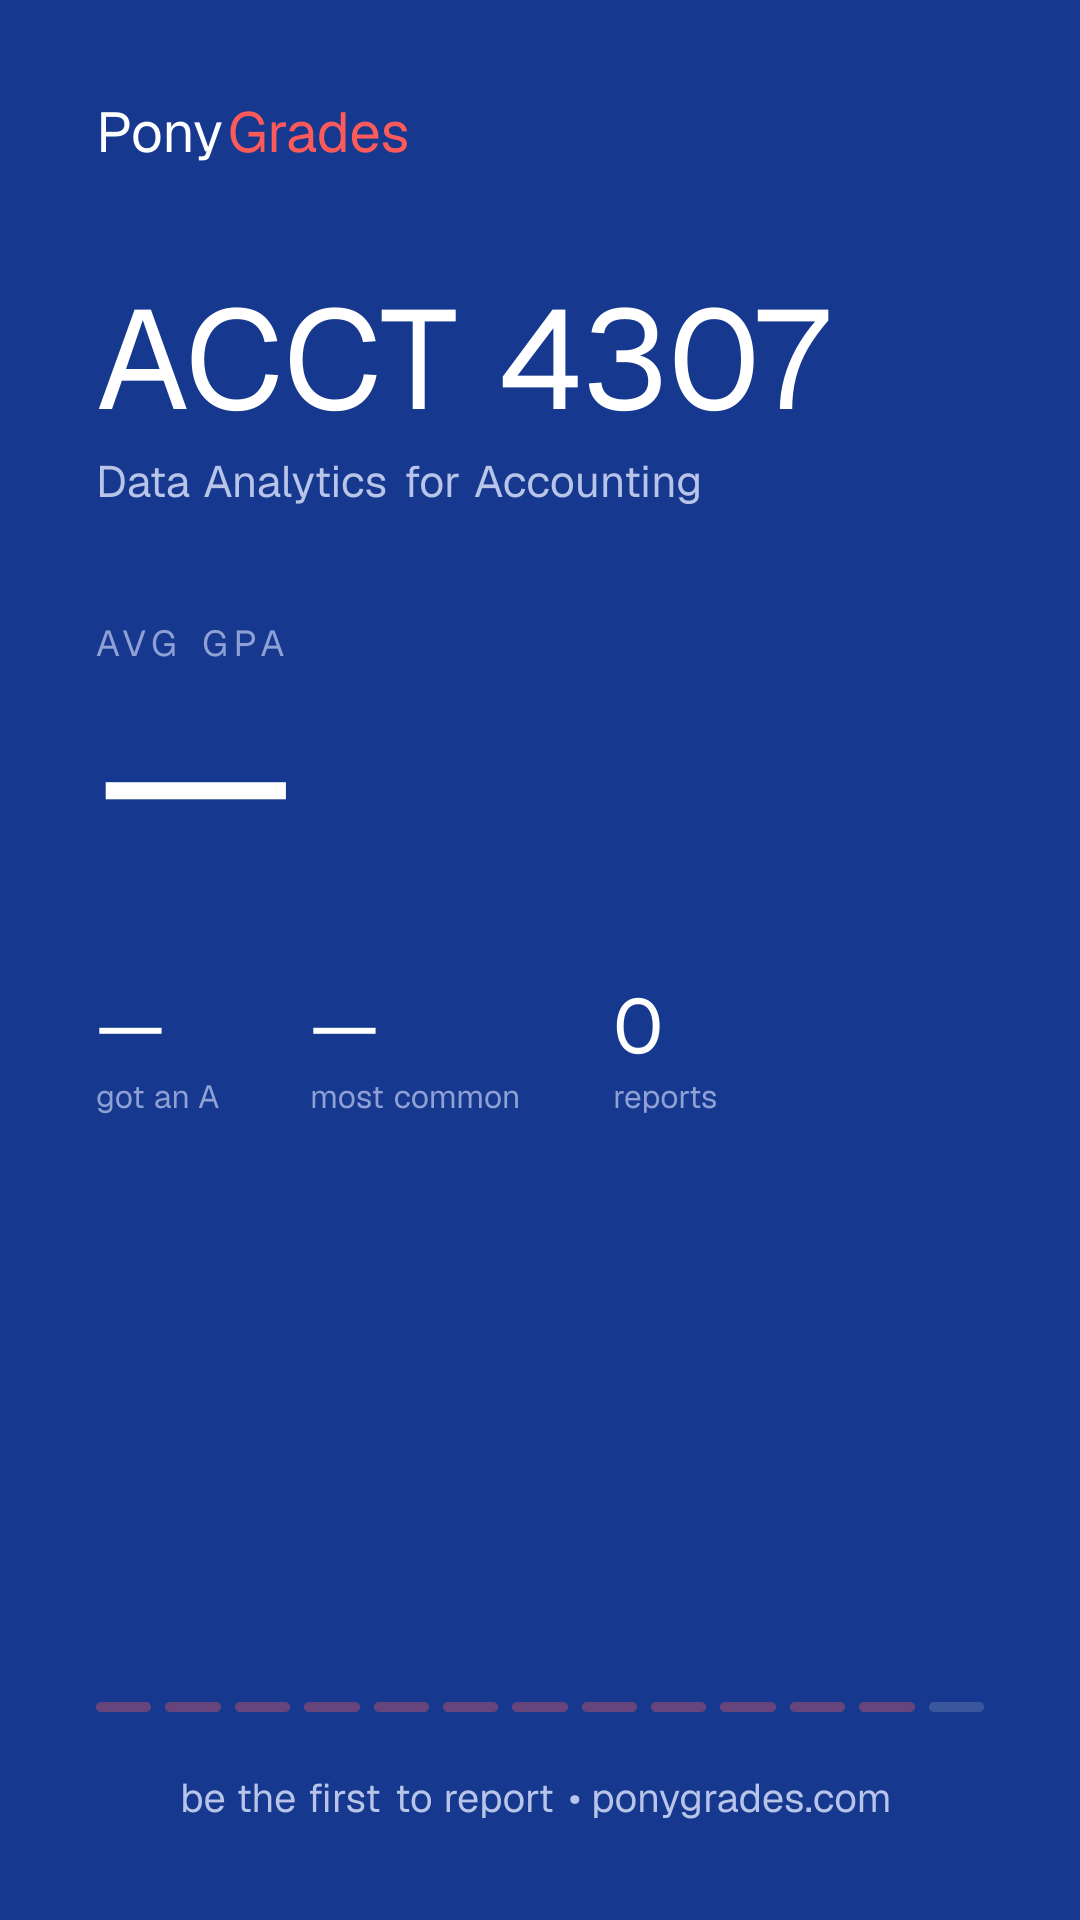Click be the first to report
Viewport: 1080px width, 1920px height.
[367, 1799]
